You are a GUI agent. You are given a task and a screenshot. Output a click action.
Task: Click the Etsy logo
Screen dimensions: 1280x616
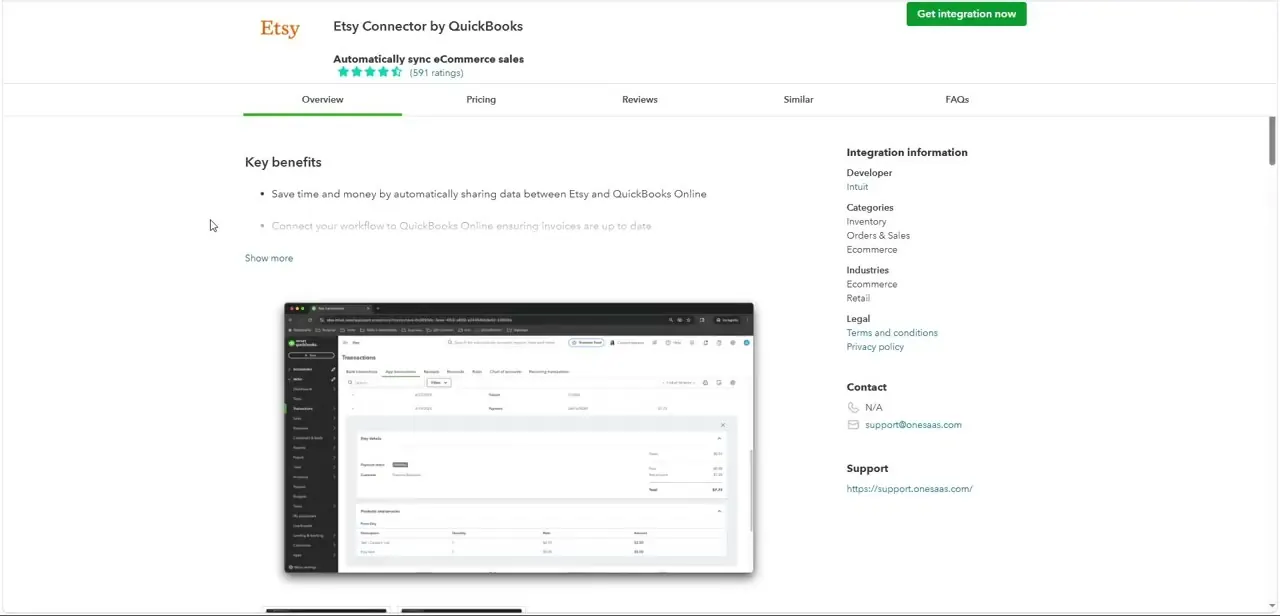(280, 29)
